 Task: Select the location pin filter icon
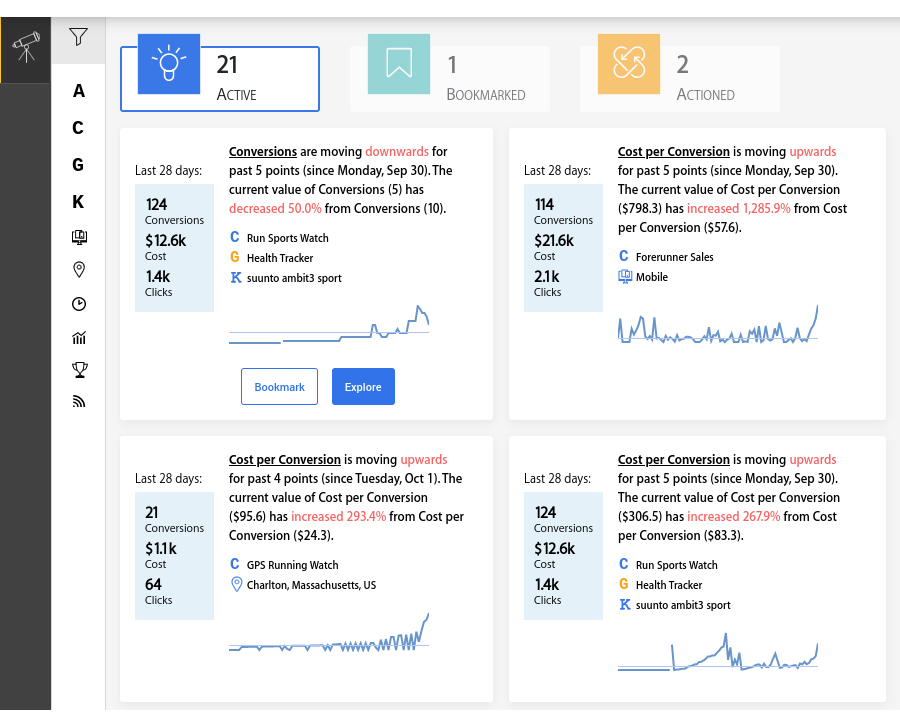(79, 270)
